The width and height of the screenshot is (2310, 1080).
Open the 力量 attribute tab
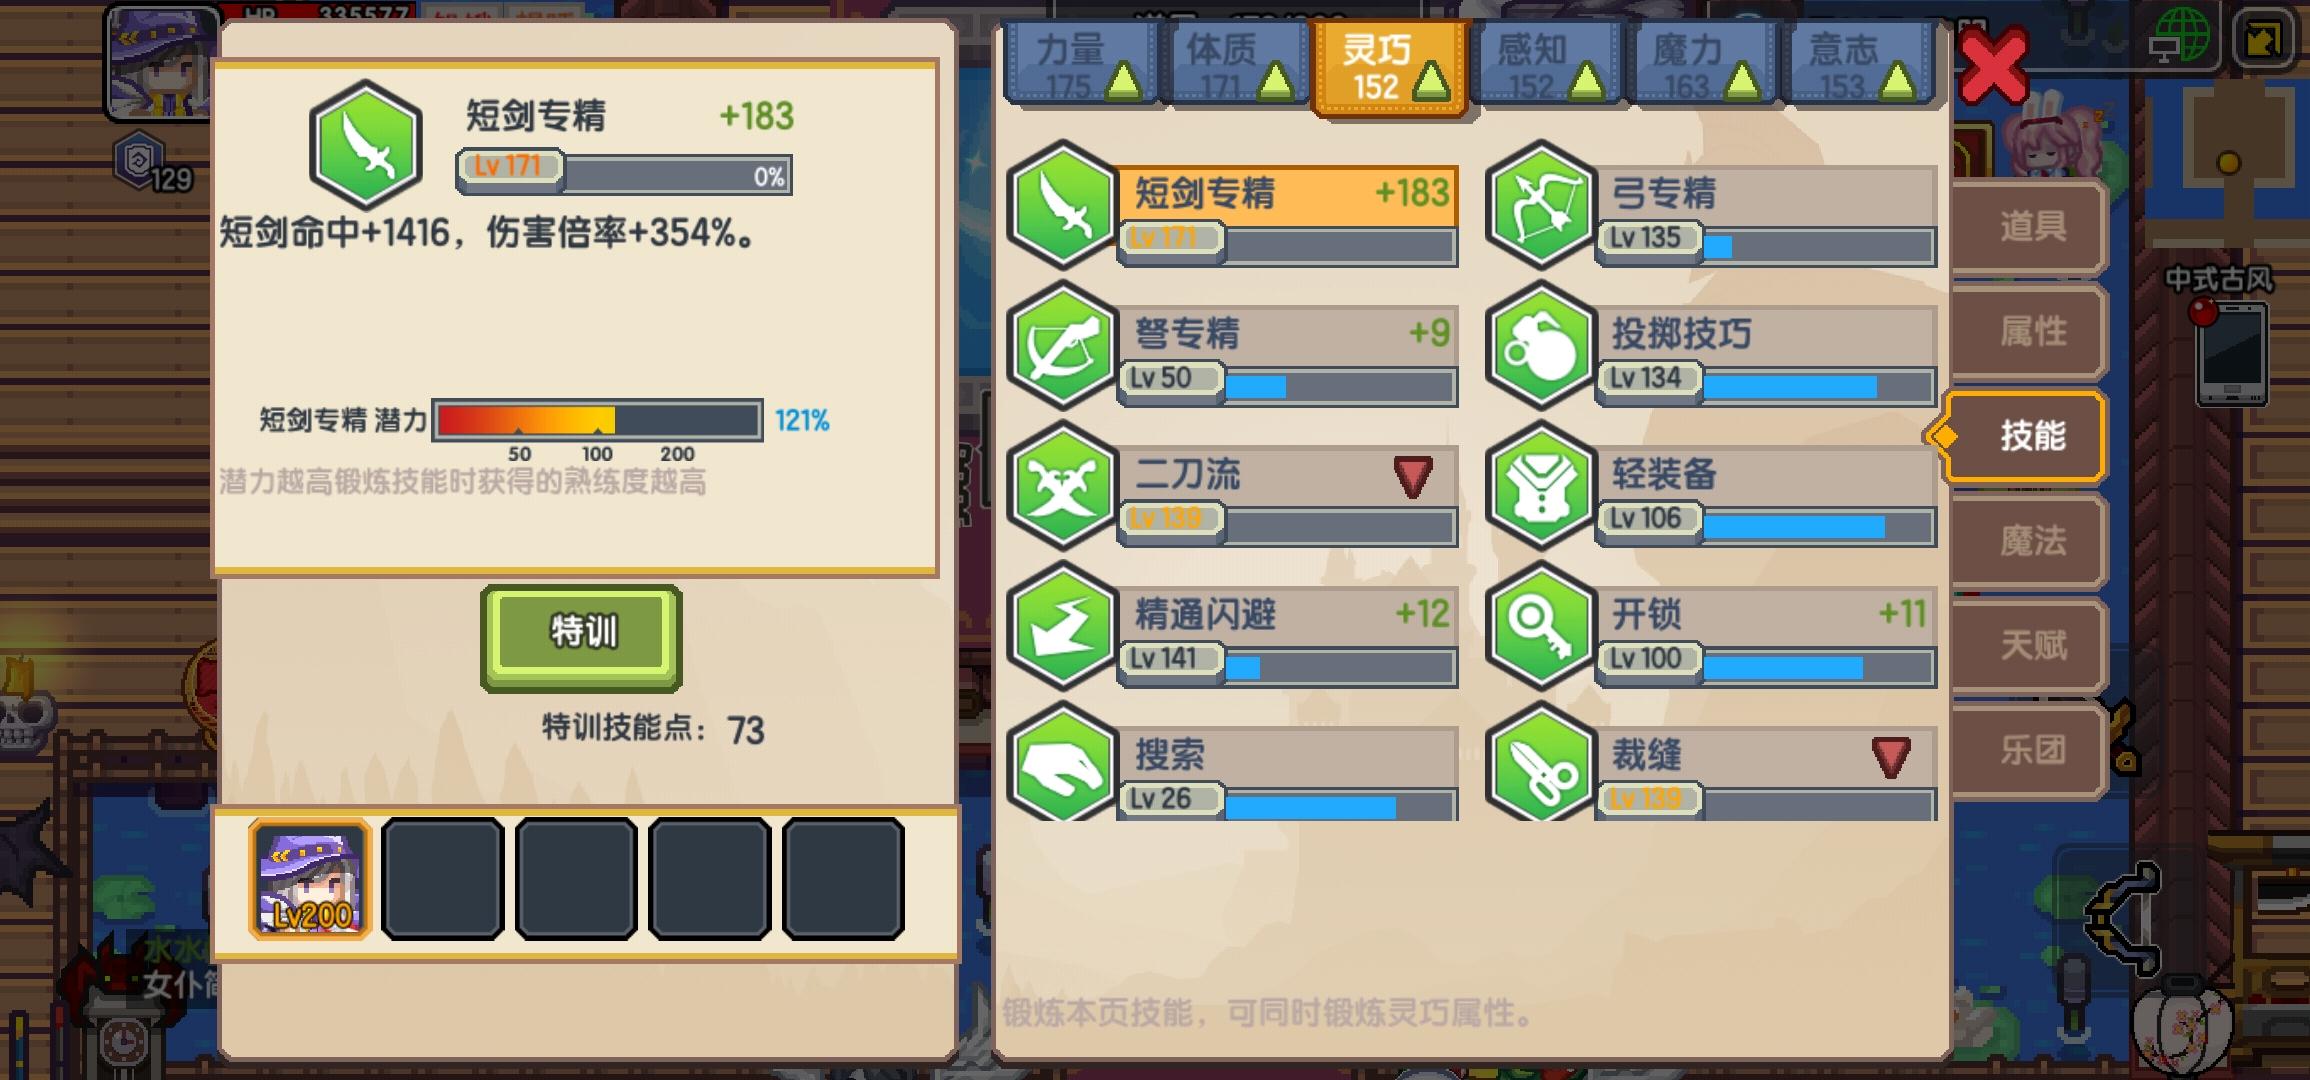pyautogui.click(x=1080, y=65)
